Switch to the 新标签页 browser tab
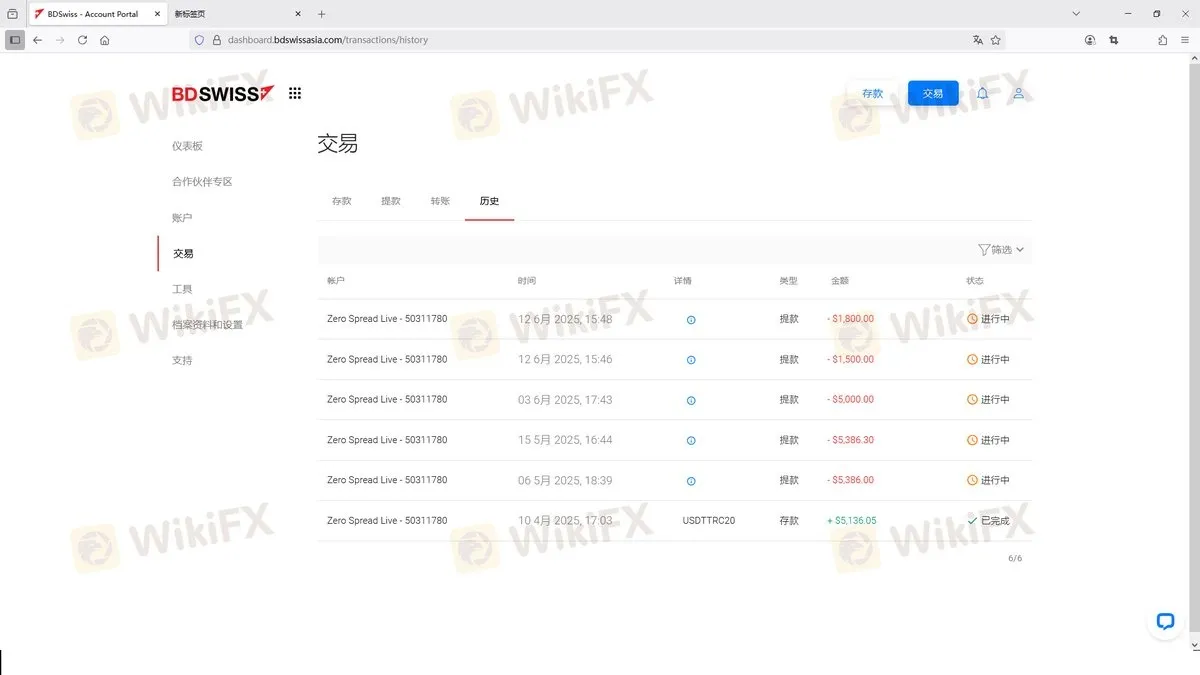 [x=238, y=14]
